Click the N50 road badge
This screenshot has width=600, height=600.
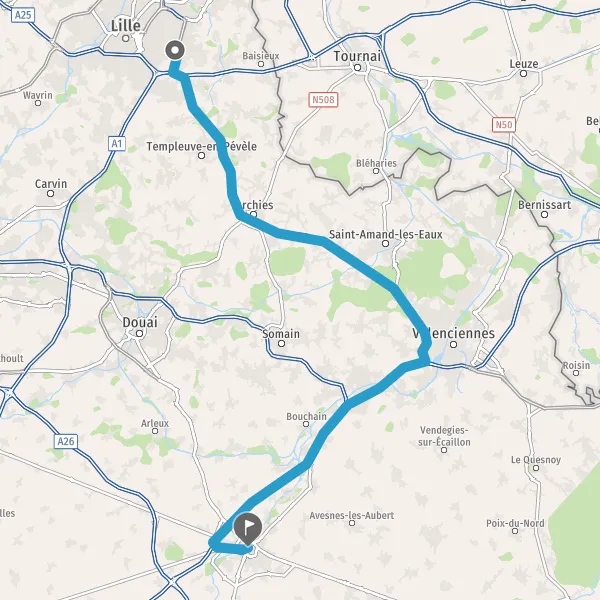click(x=504, y=124)
